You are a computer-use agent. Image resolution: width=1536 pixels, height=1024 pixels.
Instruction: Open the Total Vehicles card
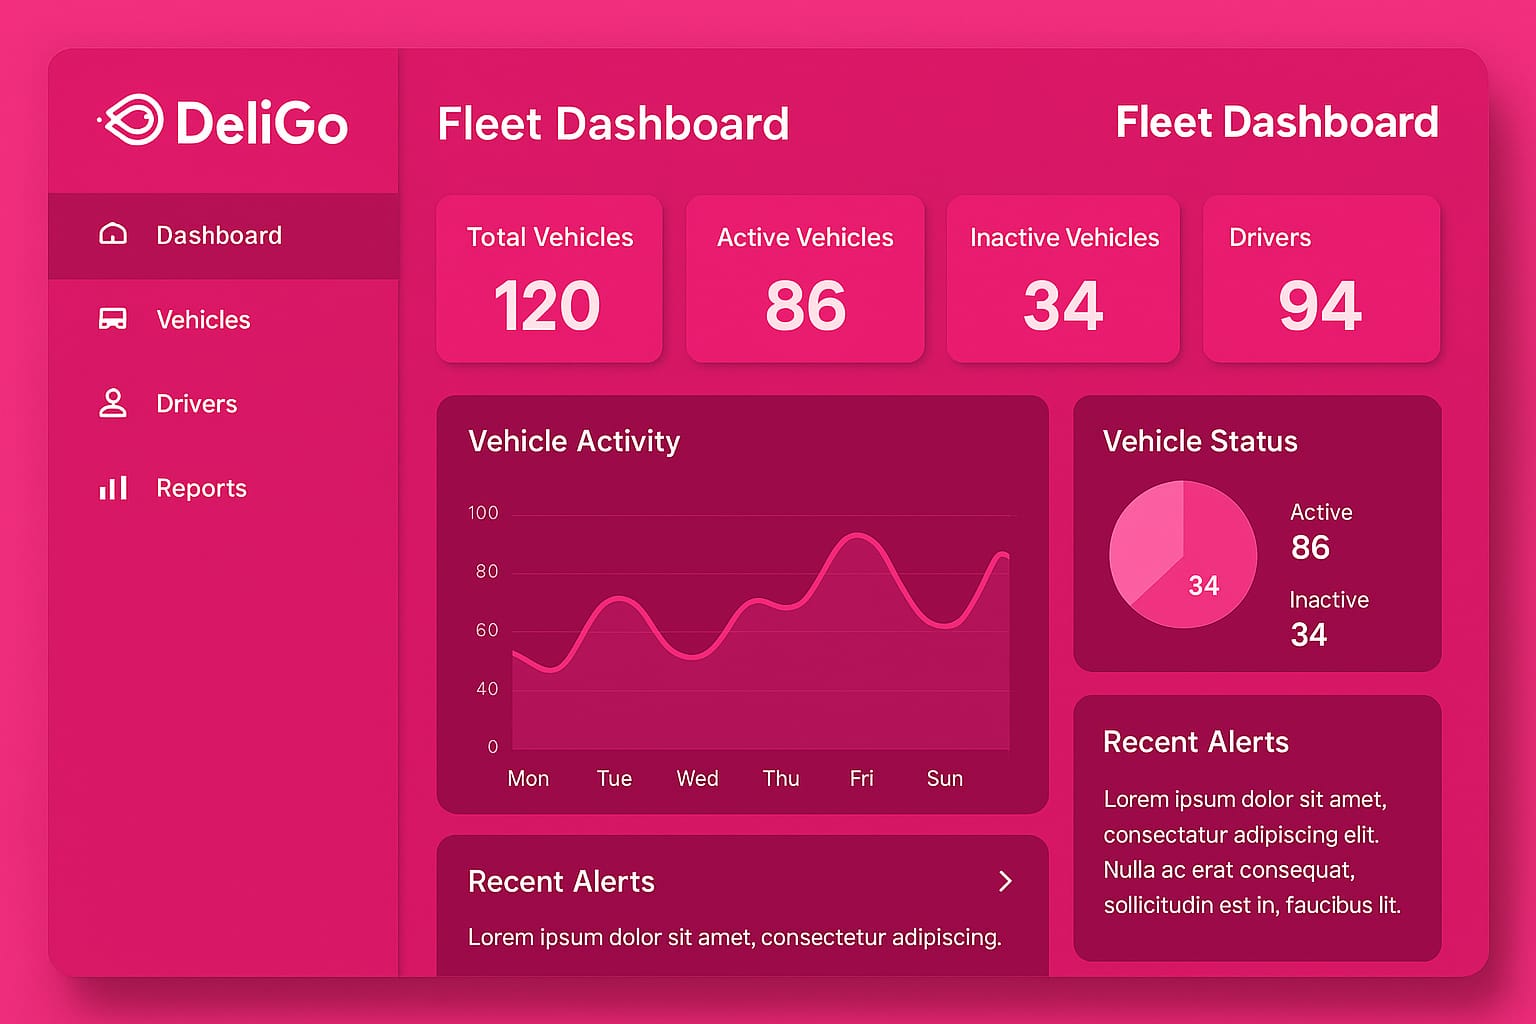[549, 280]
